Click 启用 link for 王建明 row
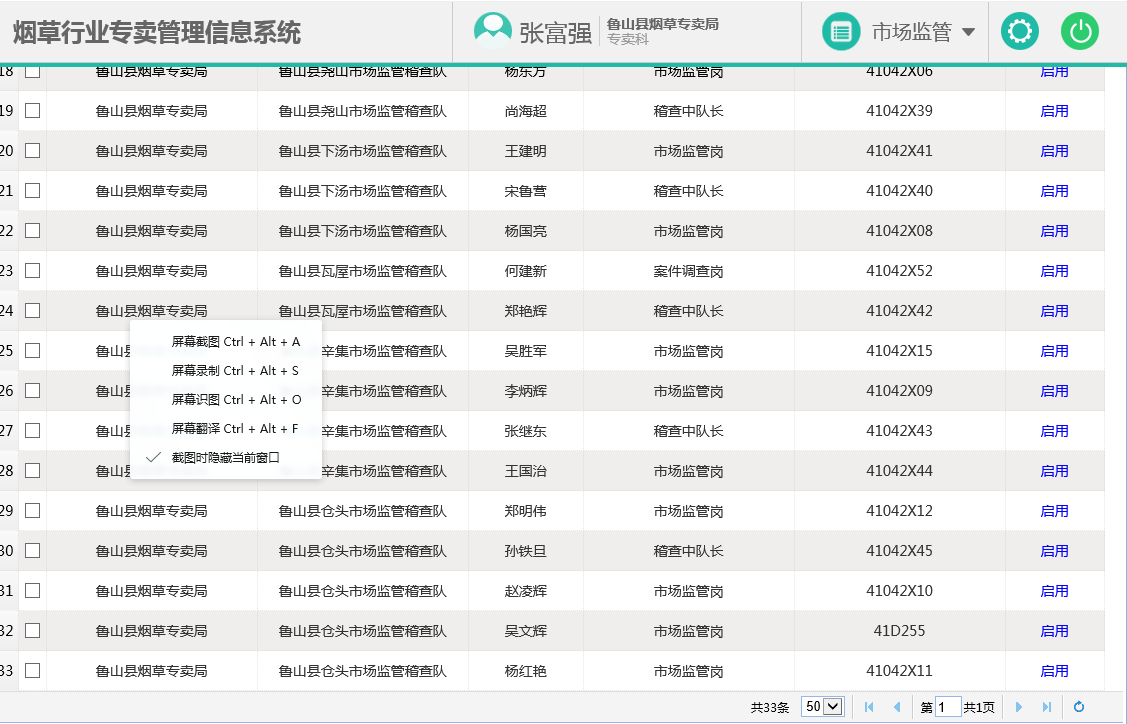The height and width of the screenshot is (724, 1127). point(1054,151)
